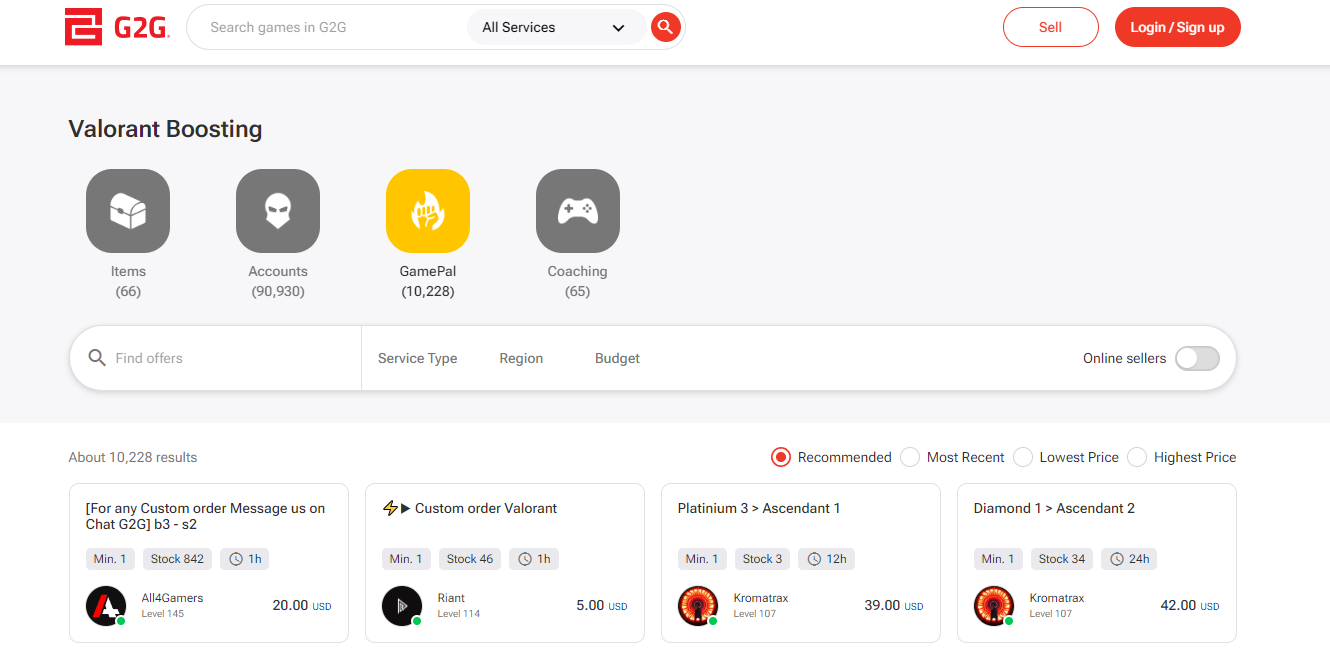Image resolution: width=1330 pixels, height=656 pixels.
Task: Click the Stock 3 badge
Action: click(x=762, y=559)
